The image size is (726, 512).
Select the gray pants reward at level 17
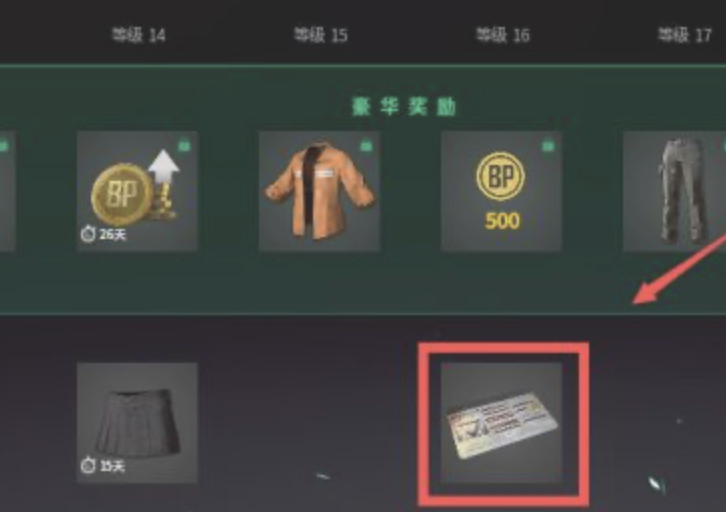(675, 191)
